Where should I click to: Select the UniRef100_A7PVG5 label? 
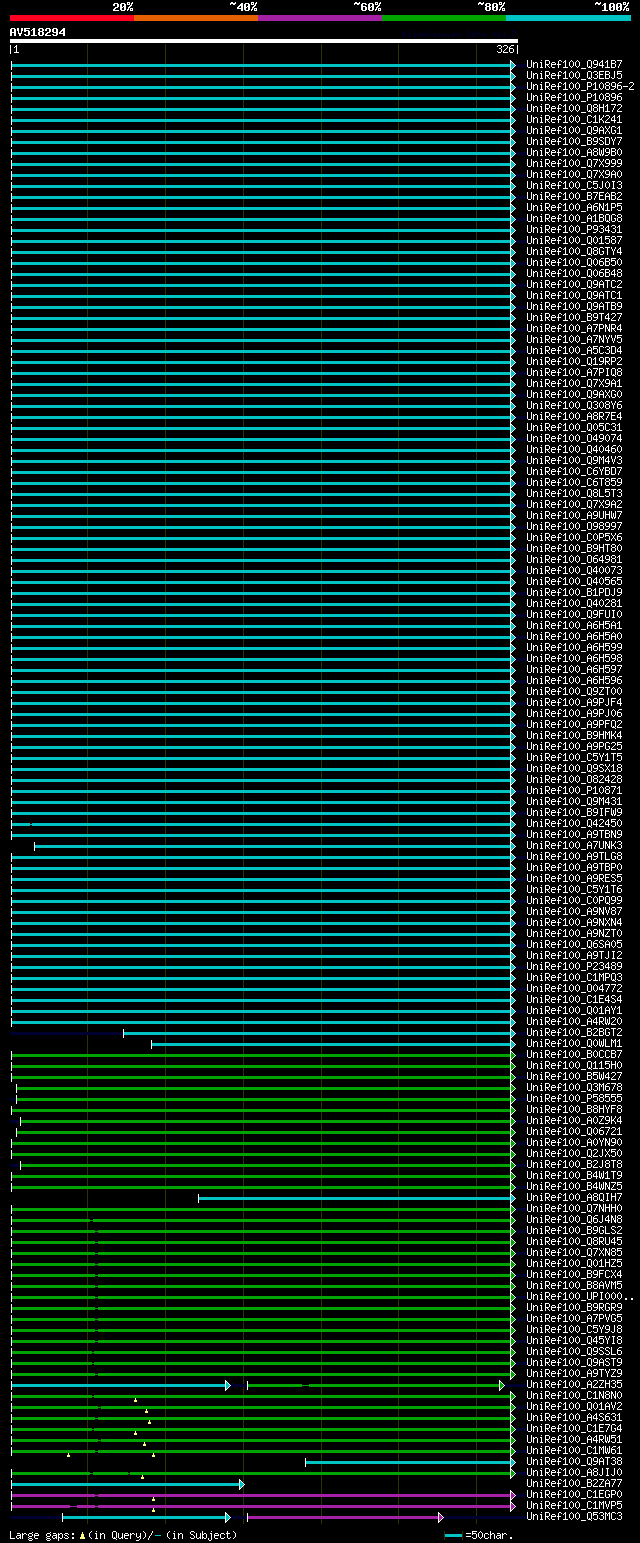(x=574, y=1318)
